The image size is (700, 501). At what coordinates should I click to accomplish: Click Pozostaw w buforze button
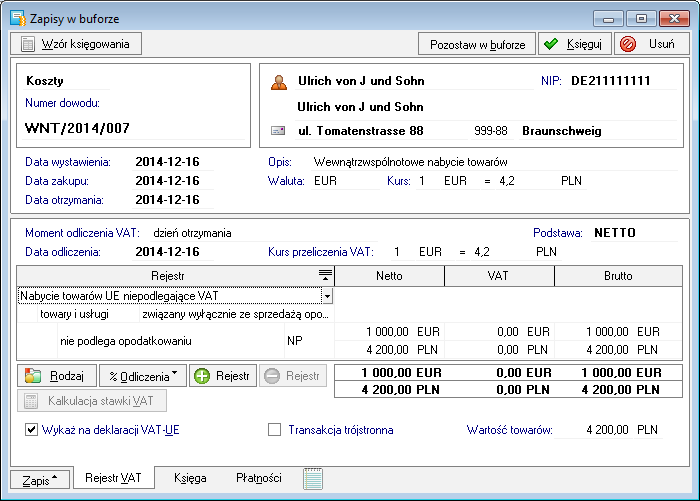tap(477, 44)
